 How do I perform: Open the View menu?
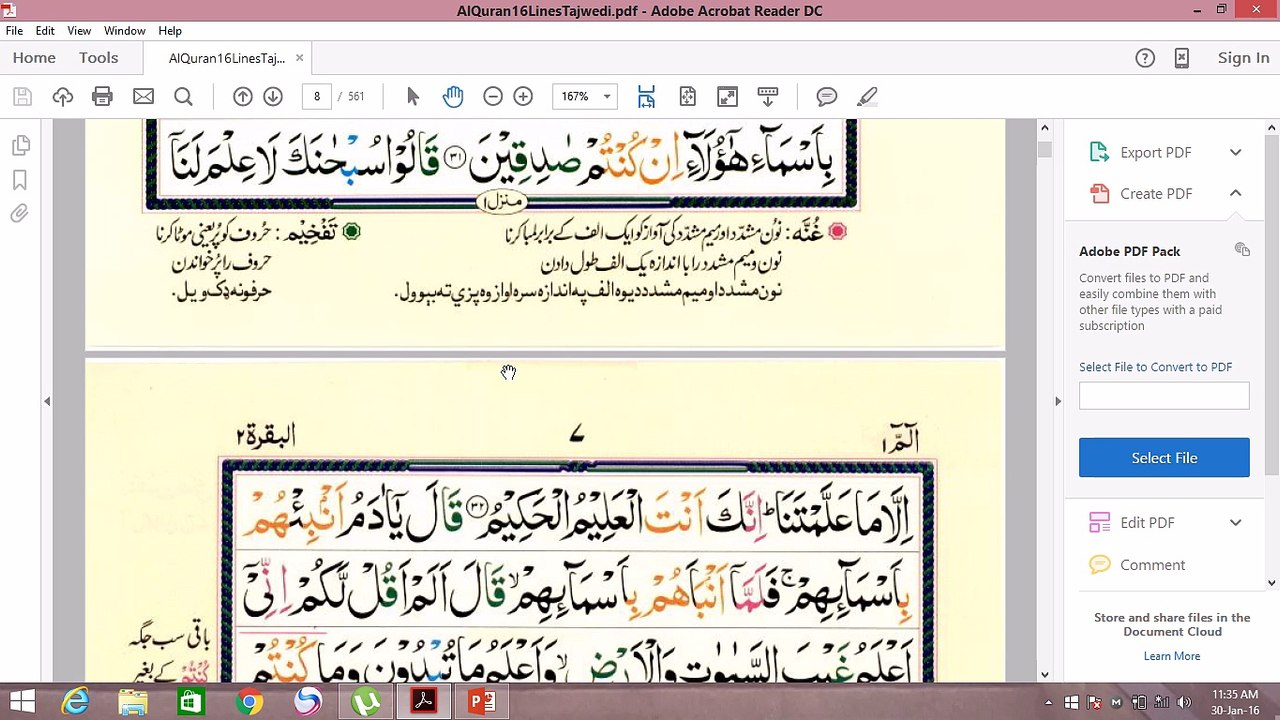(x=79, y=31)
